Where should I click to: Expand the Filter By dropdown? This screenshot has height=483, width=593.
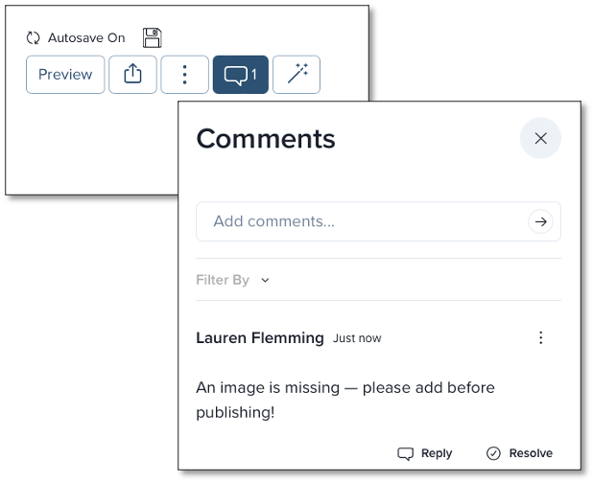233,280
